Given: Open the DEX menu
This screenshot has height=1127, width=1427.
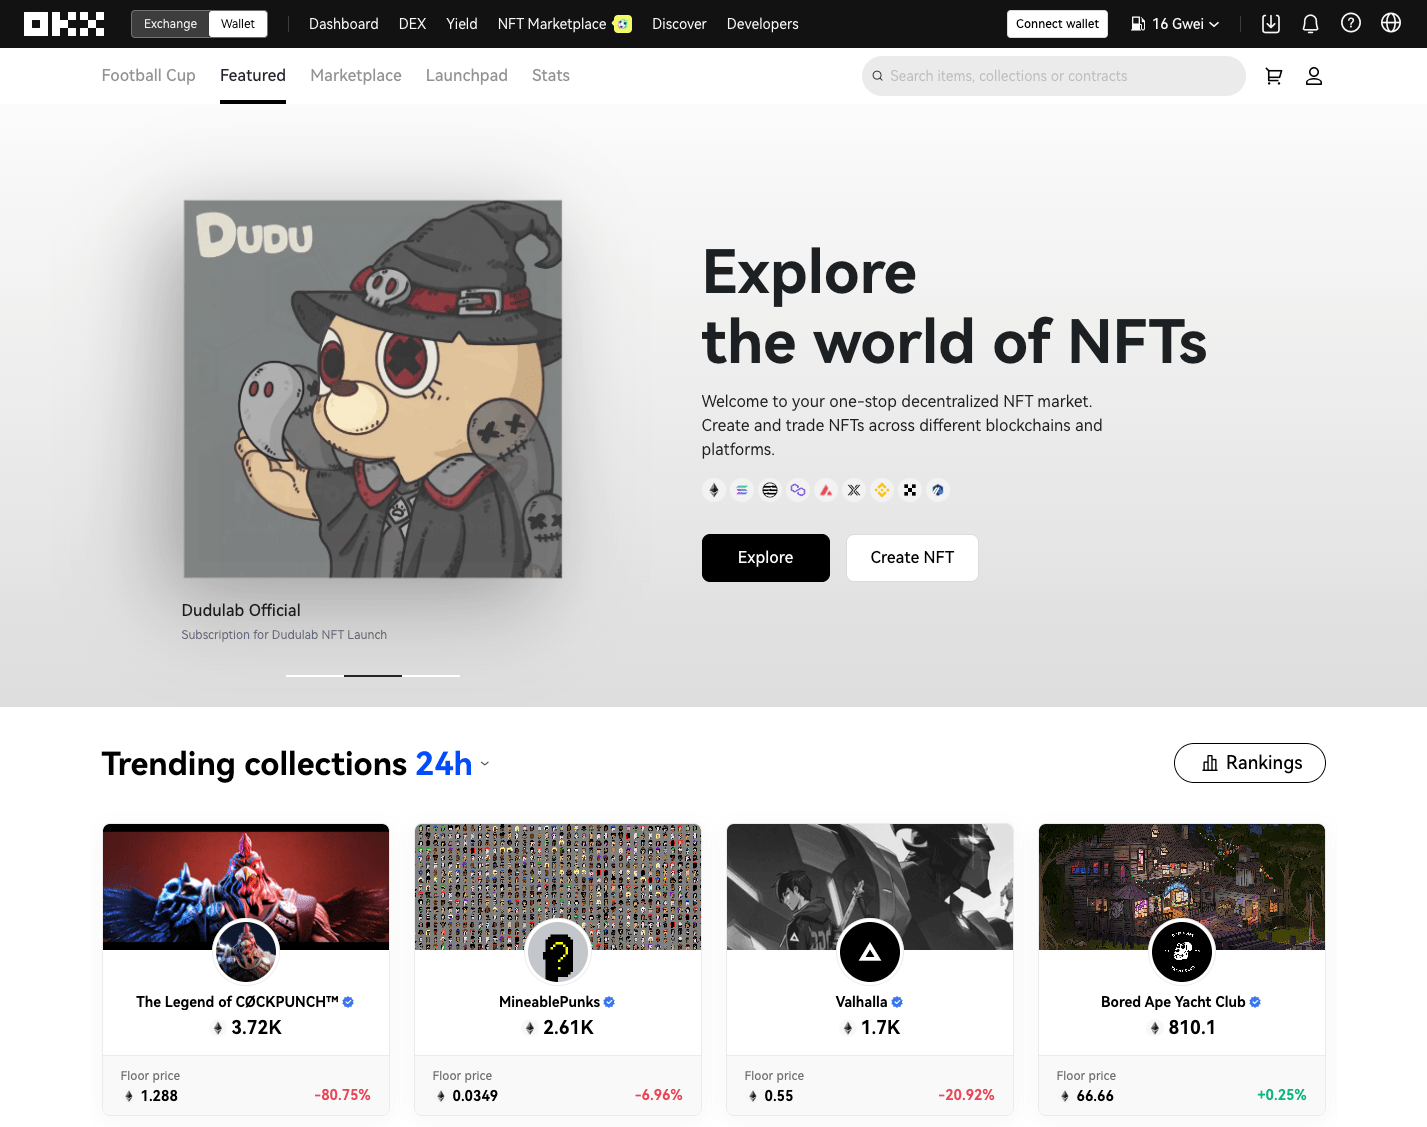Looking at the screenshot, I should coord(413,24).
